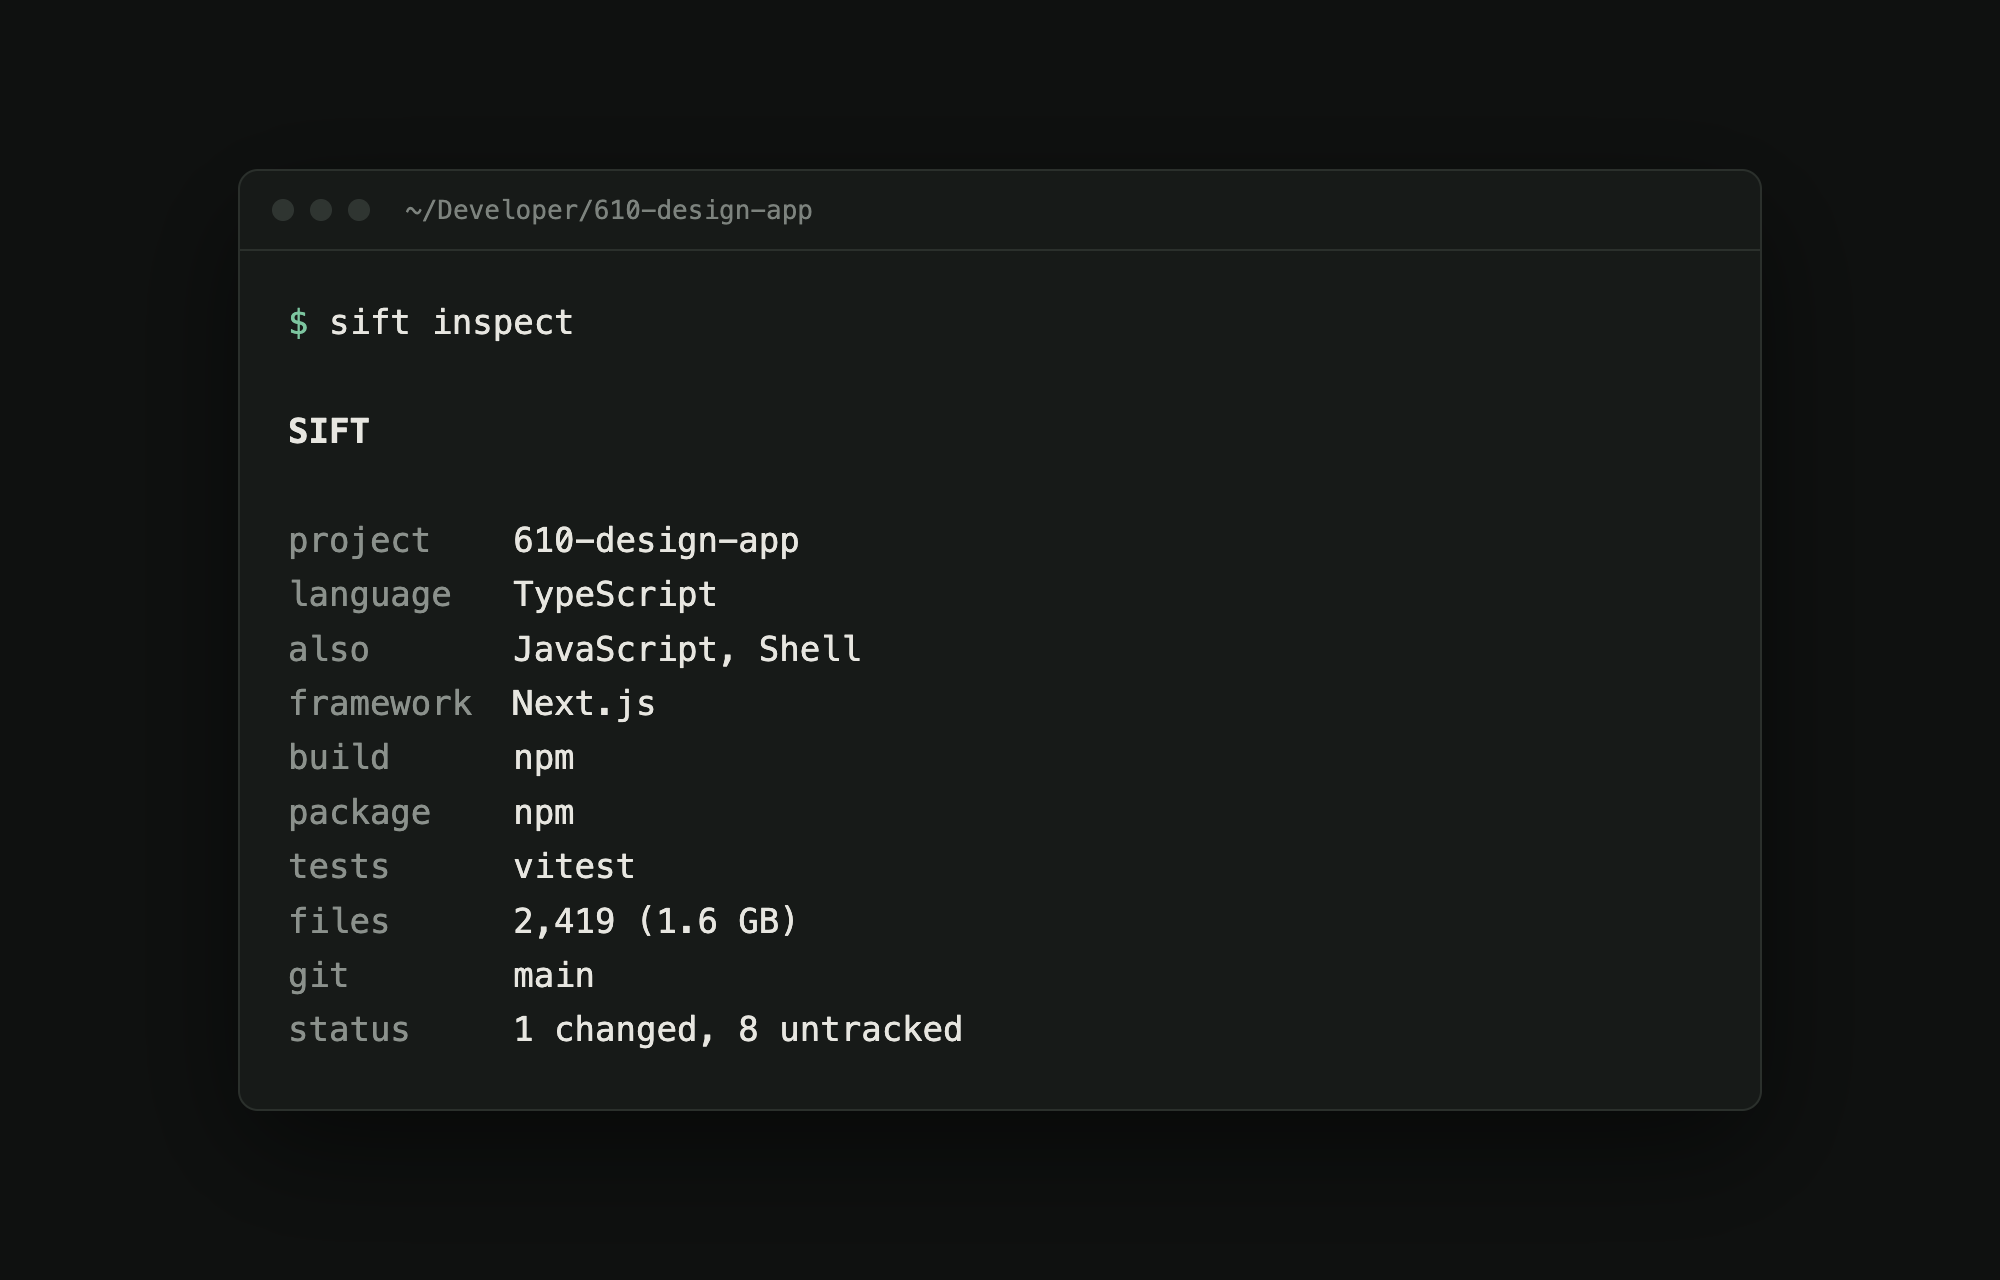Screen dimensions: 2000x1280
Task: Select the 'JavaScript, Shell' value
Action: click(x=687, y=650)
